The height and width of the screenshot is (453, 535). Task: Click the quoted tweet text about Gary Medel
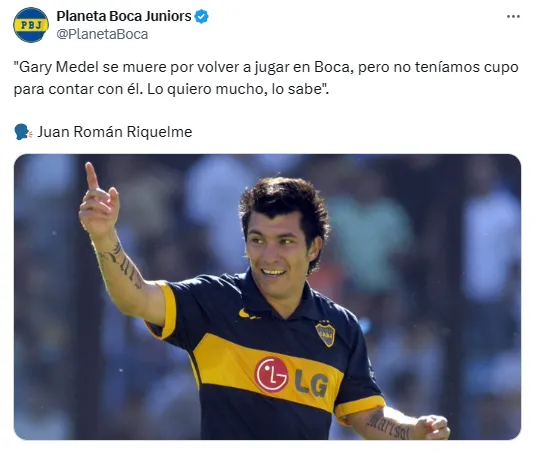266,78
